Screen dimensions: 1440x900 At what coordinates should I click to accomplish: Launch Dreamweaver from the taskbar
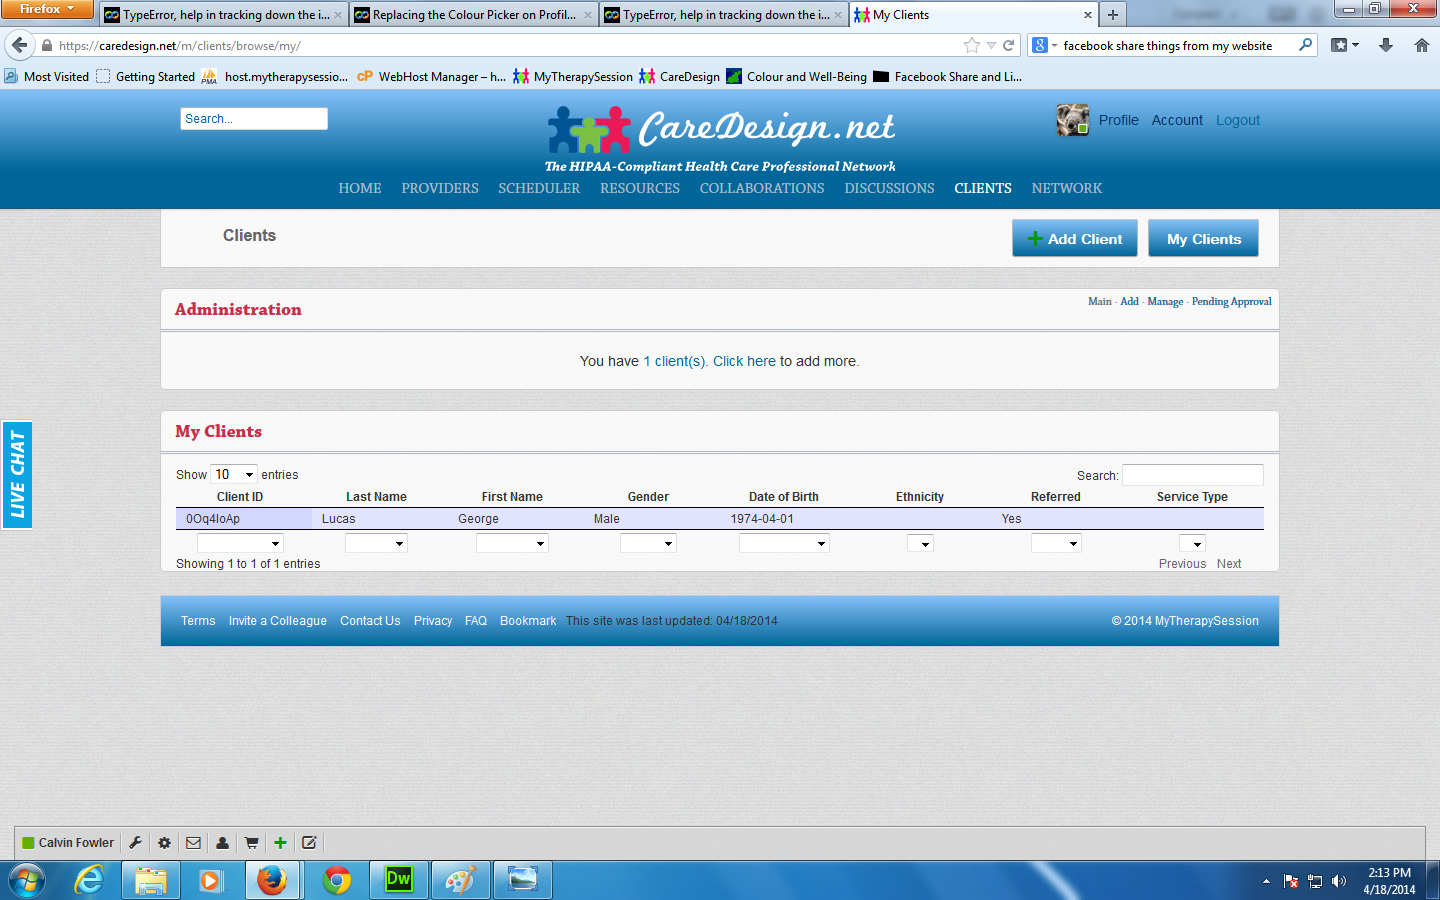pyautogui.click(x=398, y=880)
